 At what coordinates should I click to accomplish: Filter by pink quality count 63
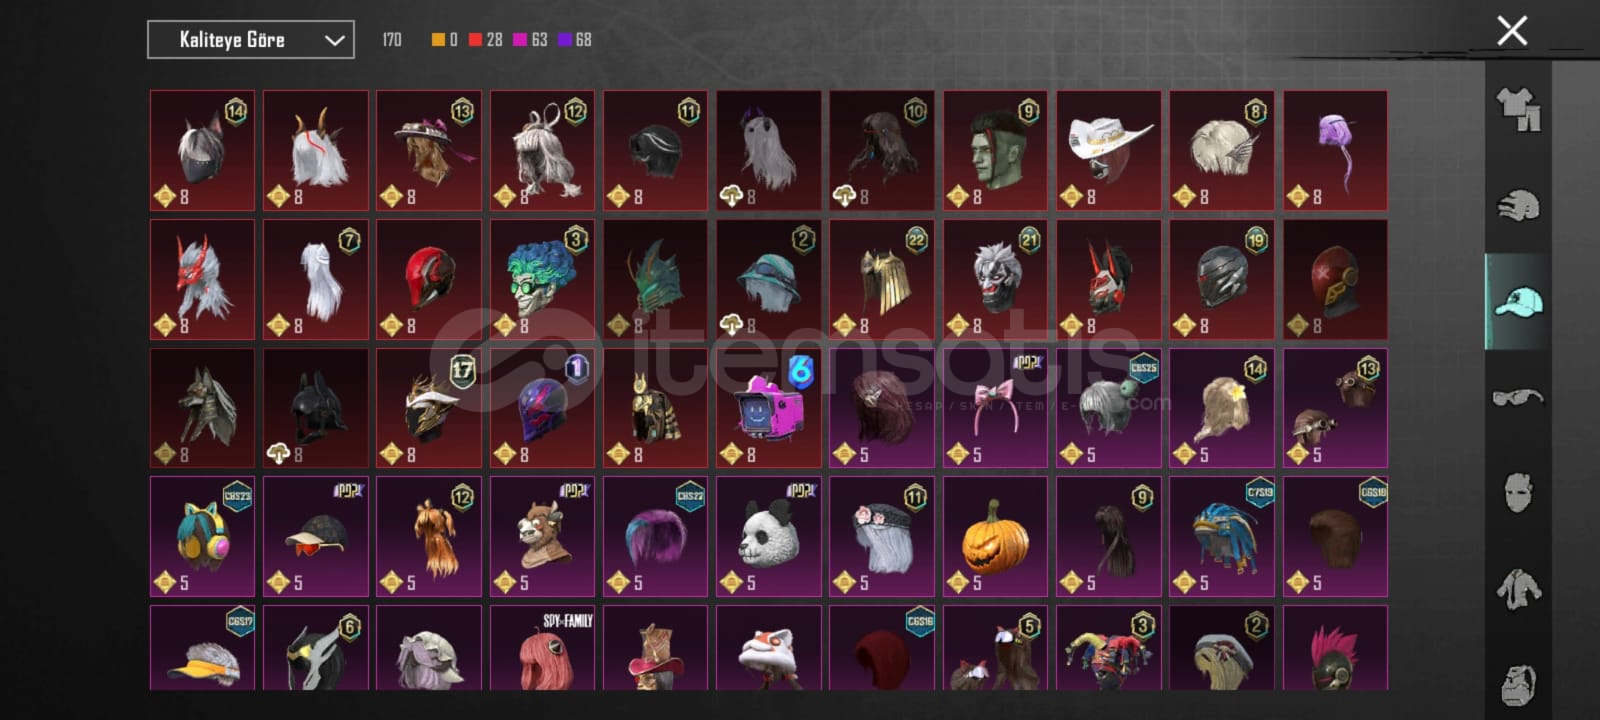pyautogui.click(x=530, y=40)
